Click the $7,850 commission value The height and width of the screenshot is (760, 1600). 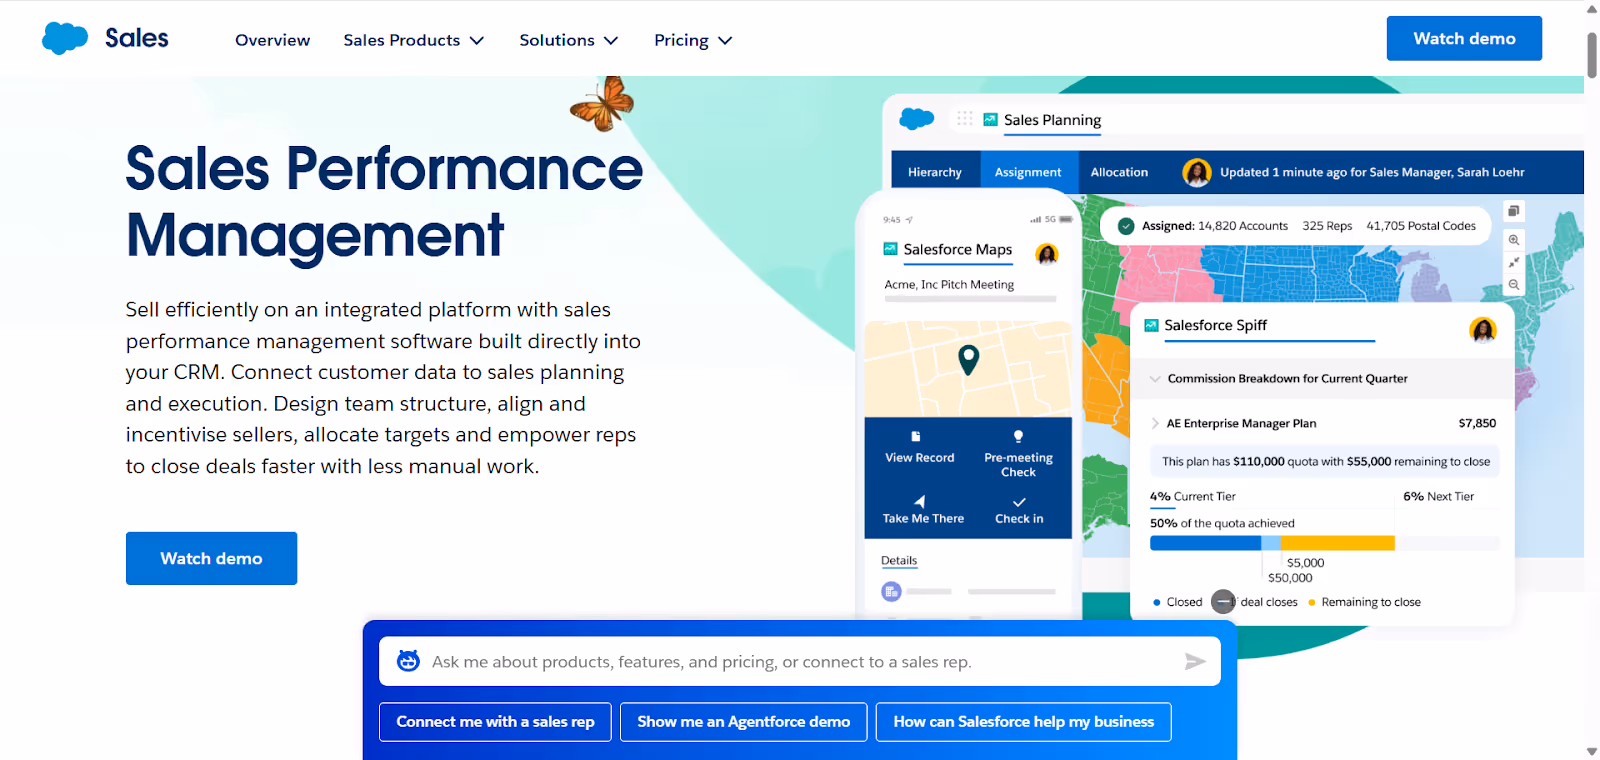(1477, 423)
